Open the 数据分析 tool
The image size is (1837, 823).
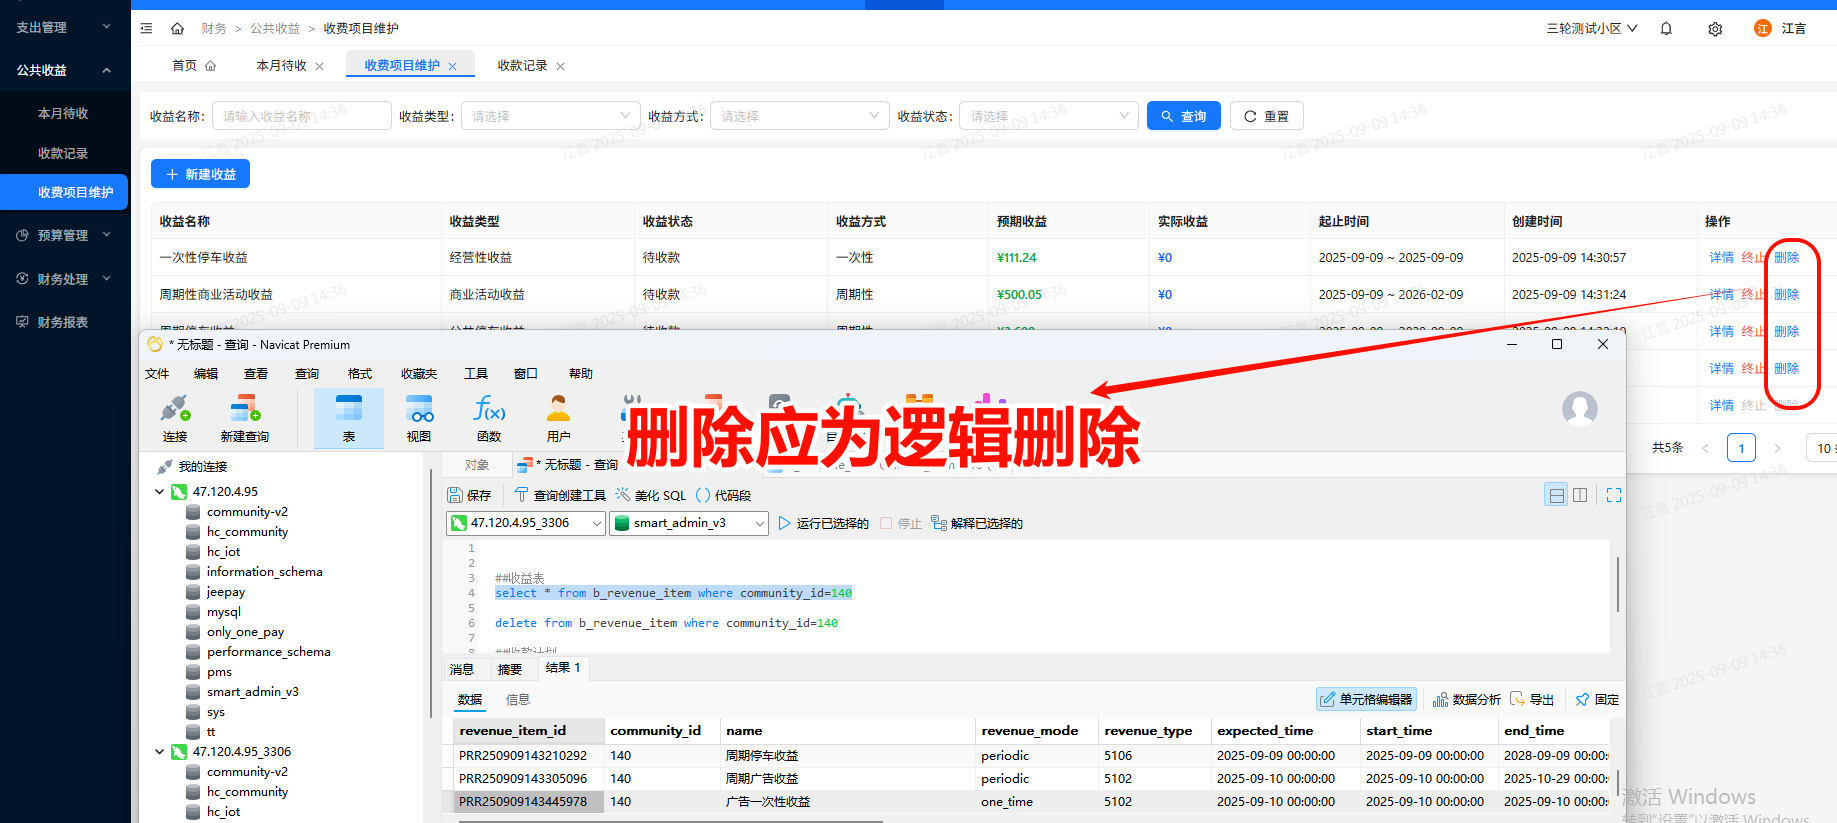click(x=1466, y=699)
